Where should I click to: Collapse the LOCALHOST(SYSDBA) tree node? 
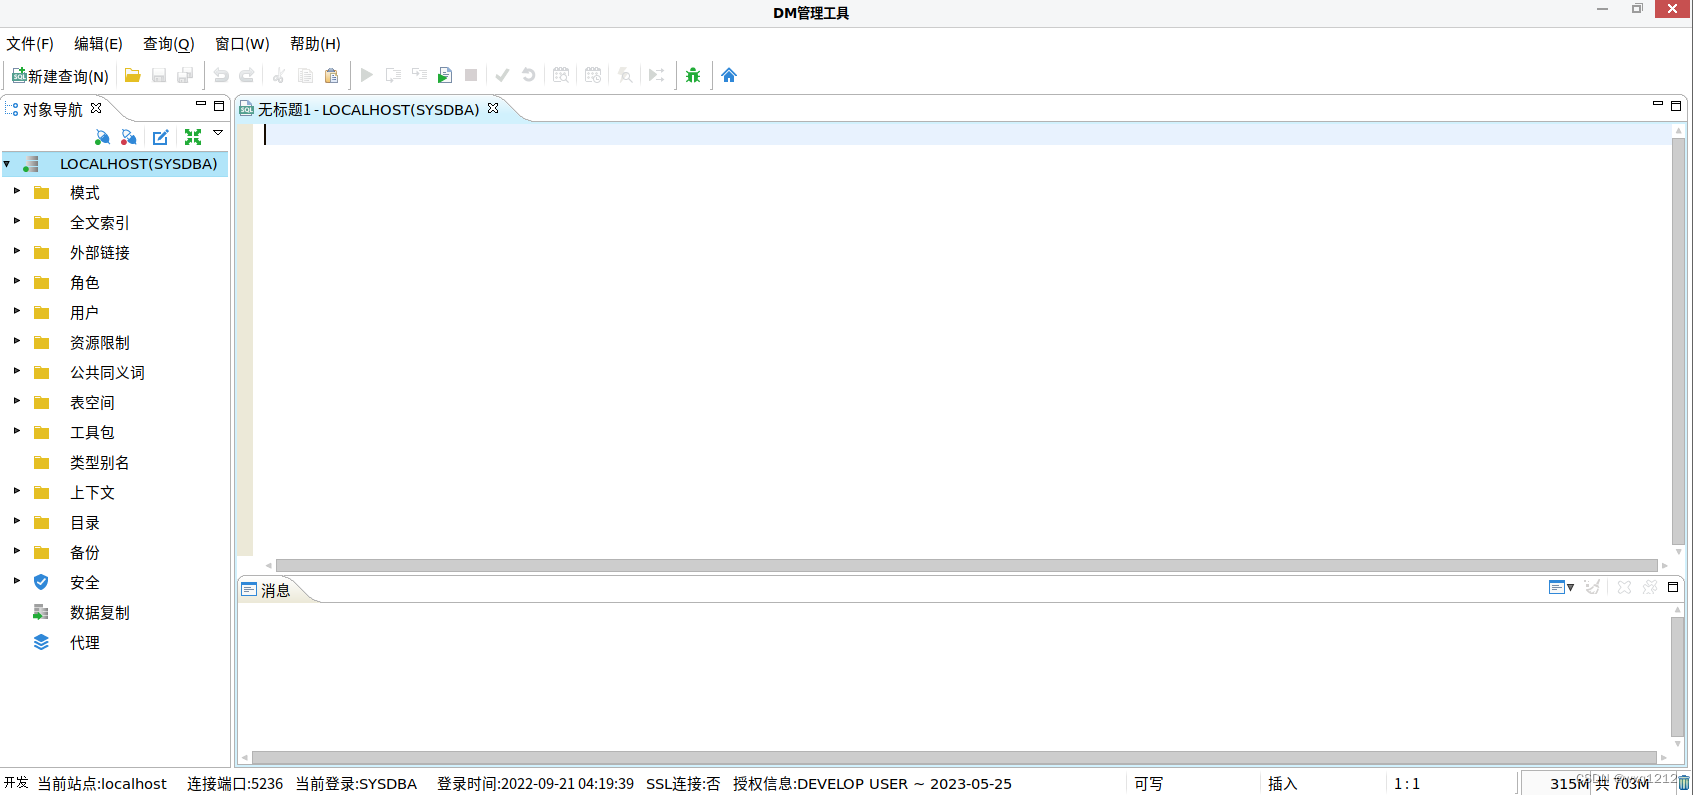click(7, 164)
